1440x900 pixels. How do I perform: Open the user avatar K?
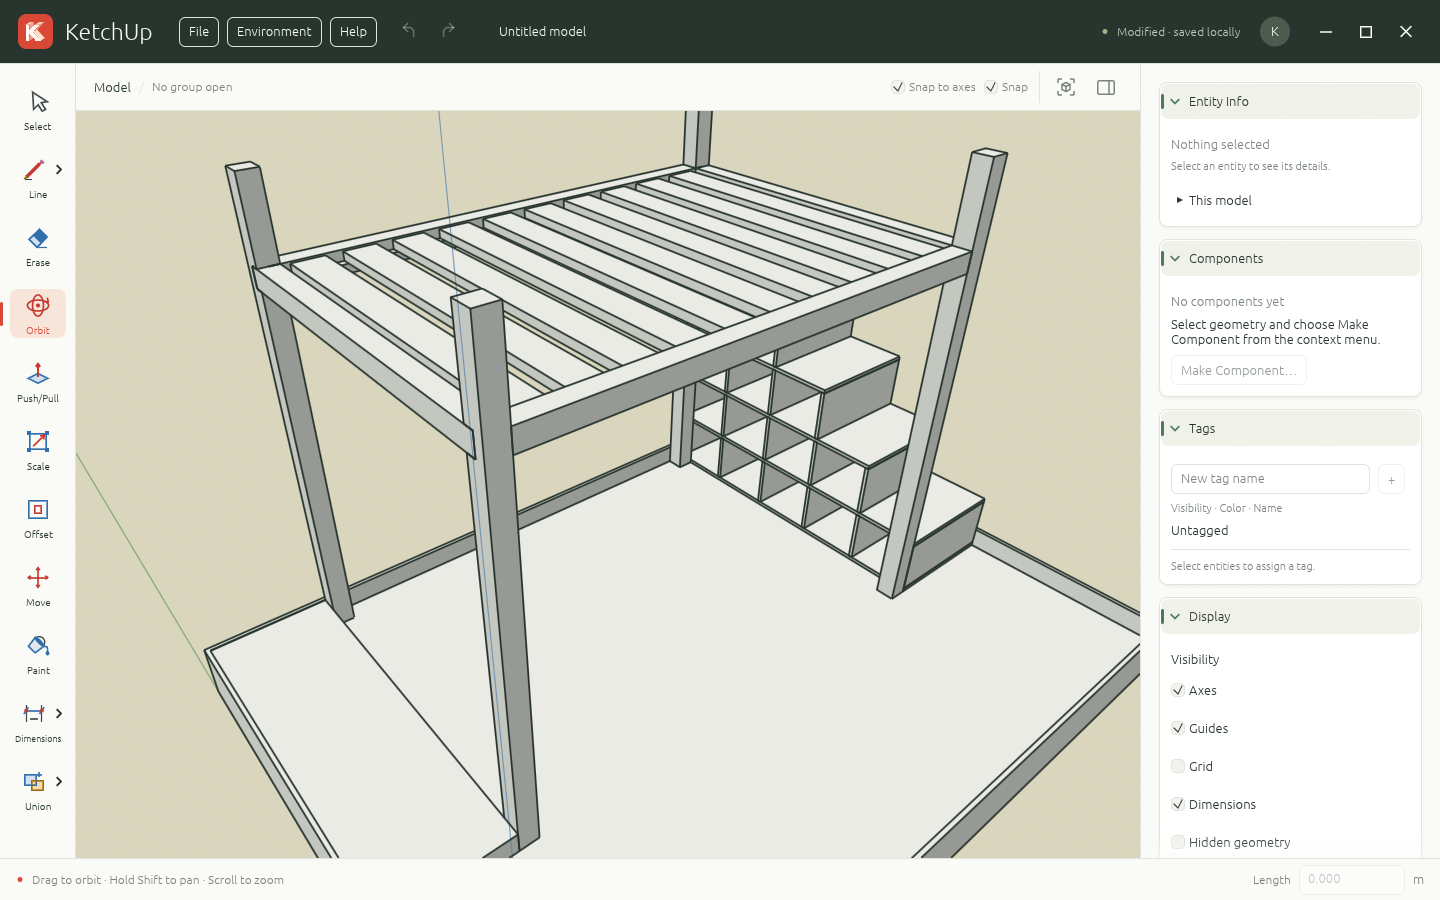[1274, 31]
